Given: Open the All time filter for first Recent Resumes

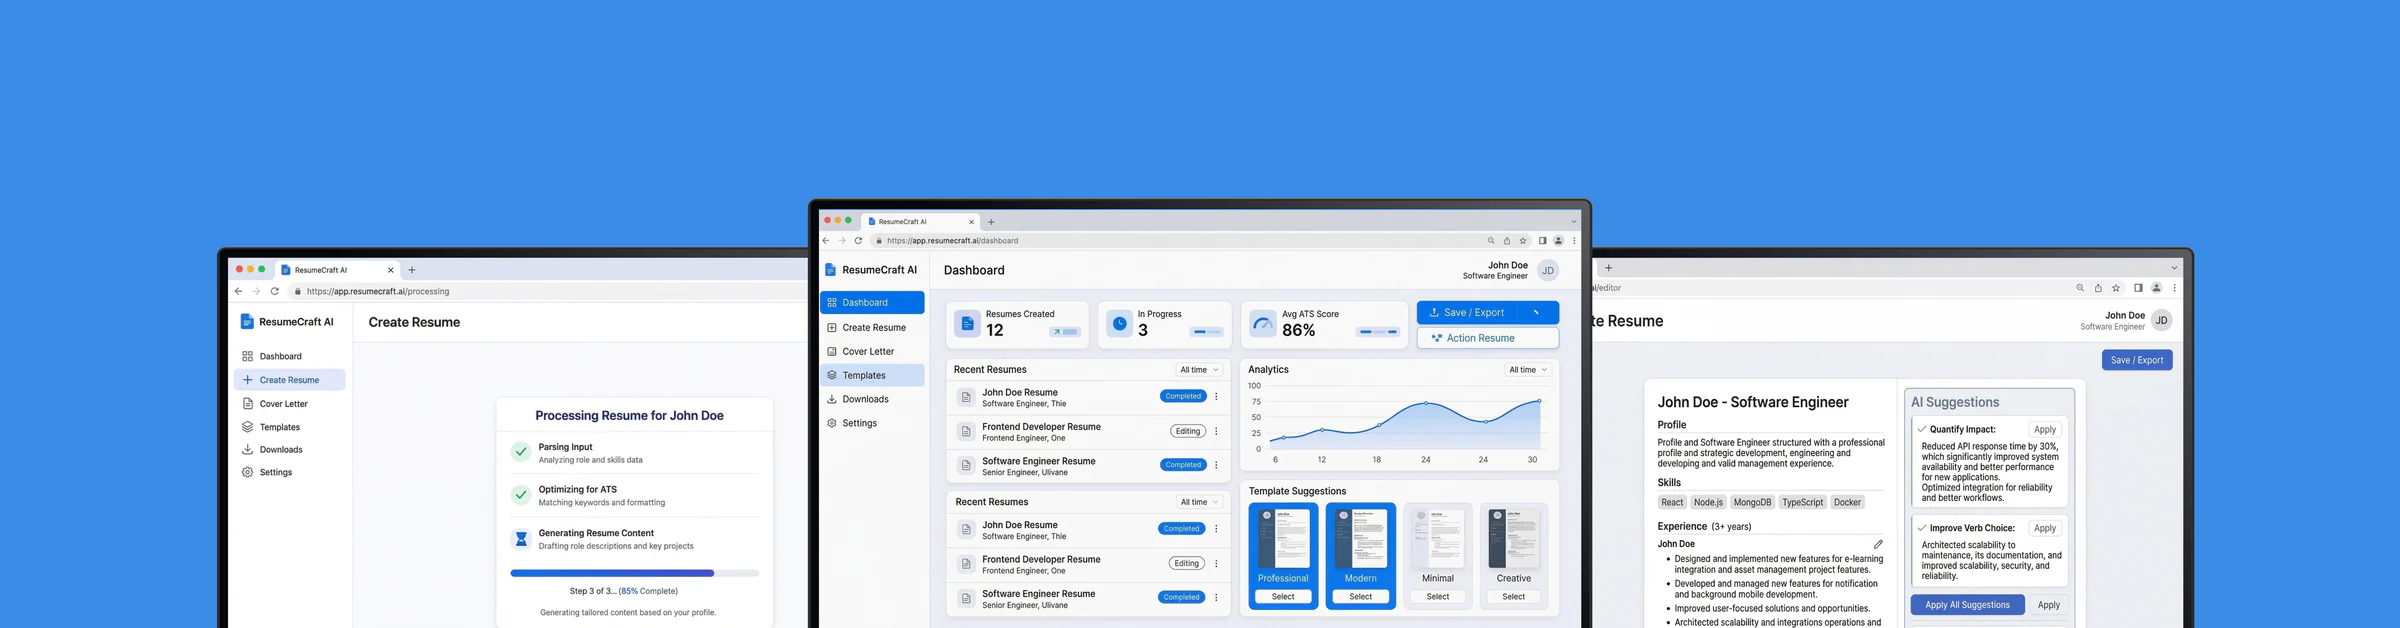Looking at the screenshot, I should click(x=1199, y=370).
